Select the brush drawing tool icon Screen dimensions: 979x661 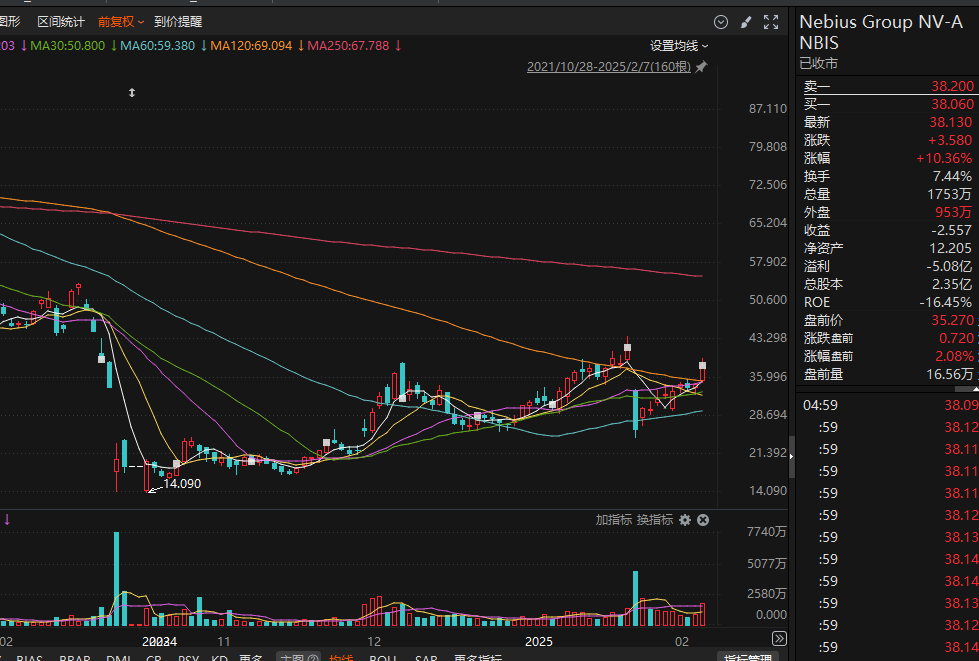click(746, 22)
